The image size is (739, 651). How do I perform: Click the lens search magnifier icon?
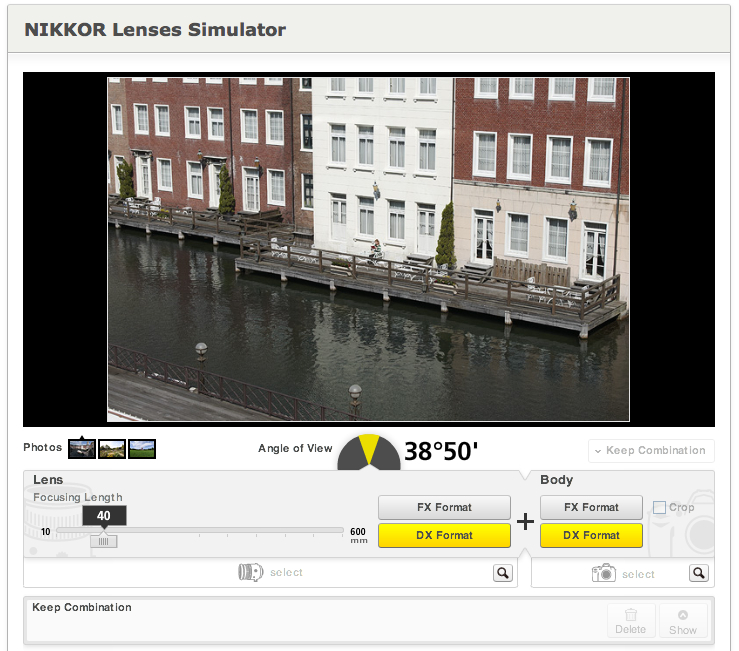(x=502, y=573)
